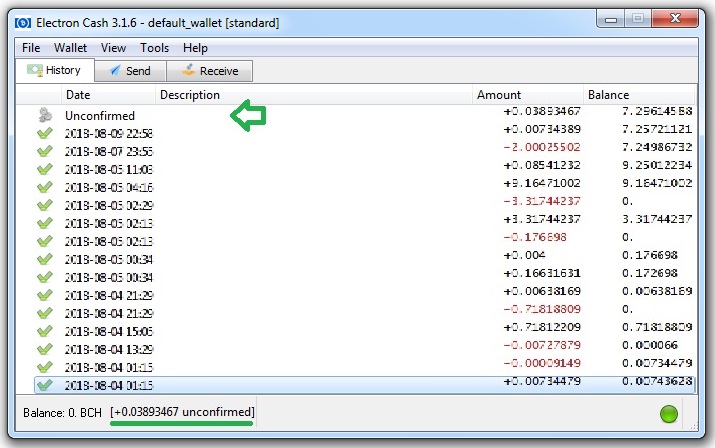Click the checkmark on the highlighted +0.00734479 row
The width and height of the screenshot is (715, 448).
(45, 385)
